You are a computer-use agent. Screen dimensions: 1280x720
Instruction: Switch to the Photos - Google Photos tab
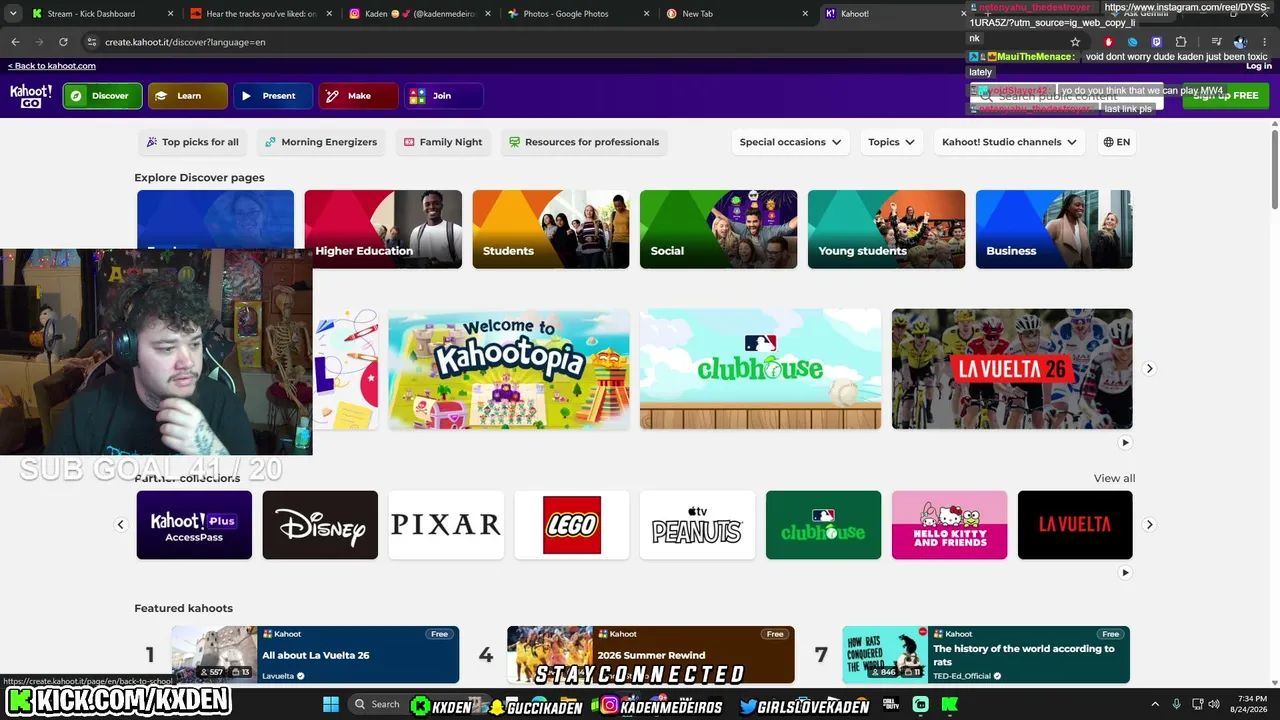[575, 14]
